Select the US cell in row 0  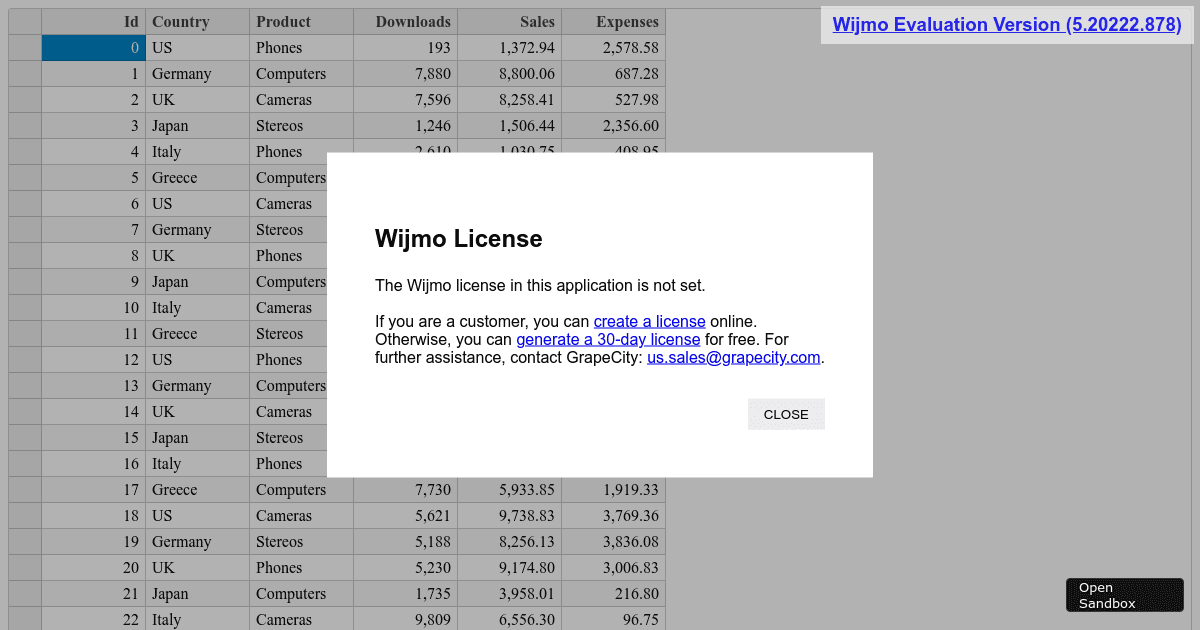198,48
